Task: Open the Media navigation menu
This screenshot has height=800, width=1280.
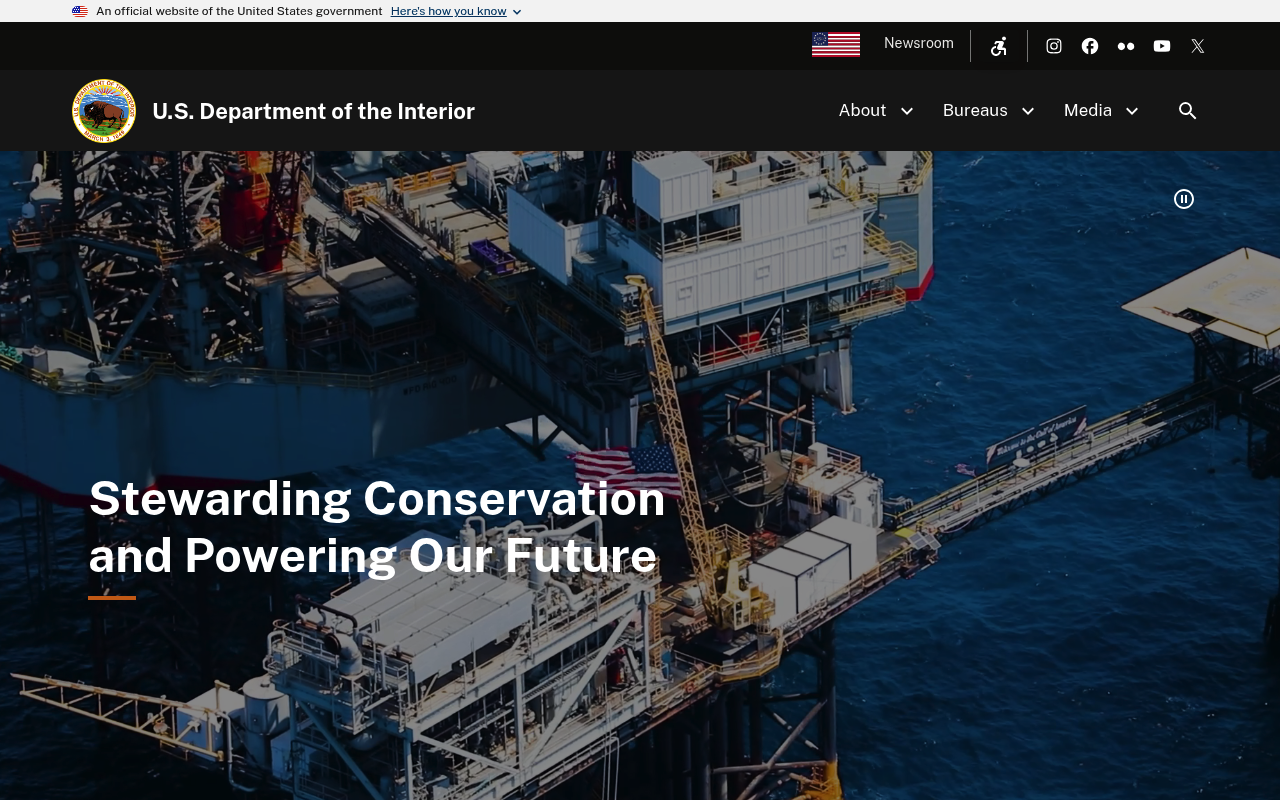Action: 1088,110
